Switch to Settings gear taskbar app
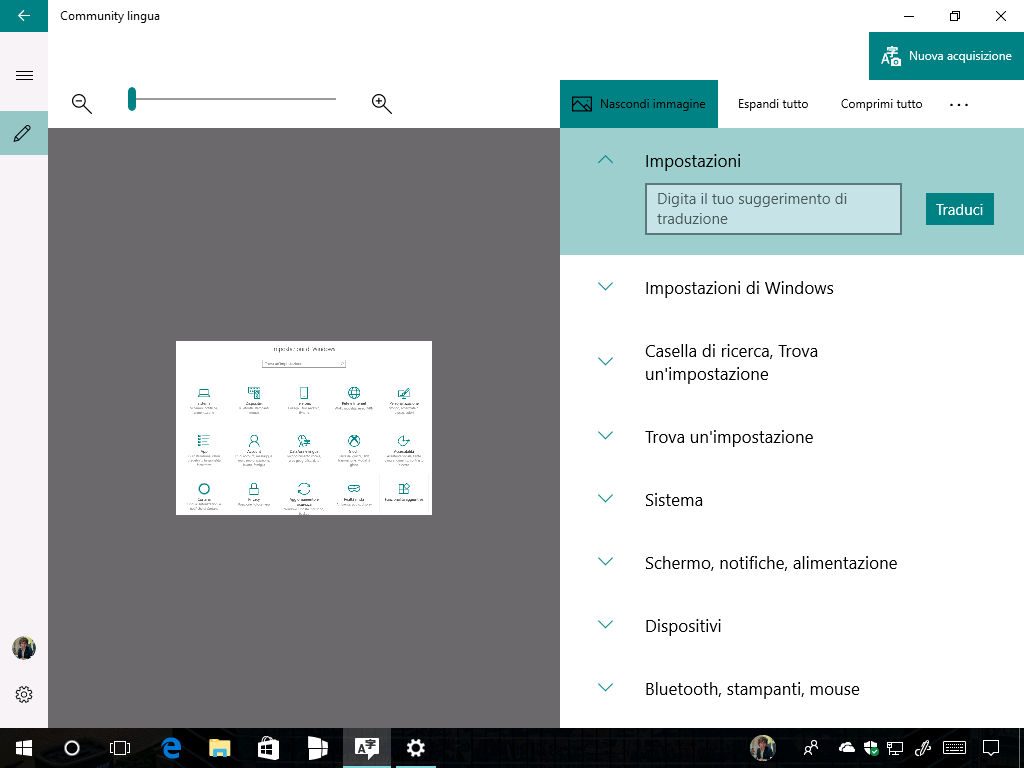 tap(415, 748)
